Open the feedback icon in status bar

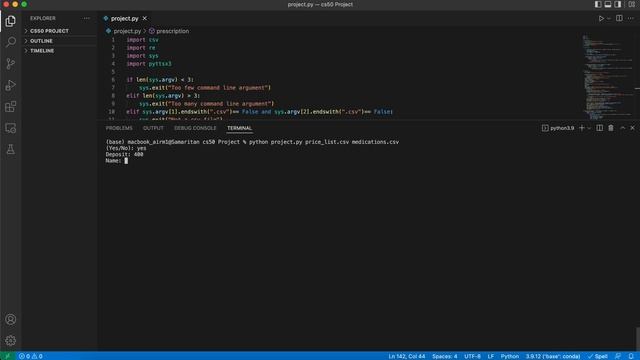pyautogui.click(x=618, y=356)
